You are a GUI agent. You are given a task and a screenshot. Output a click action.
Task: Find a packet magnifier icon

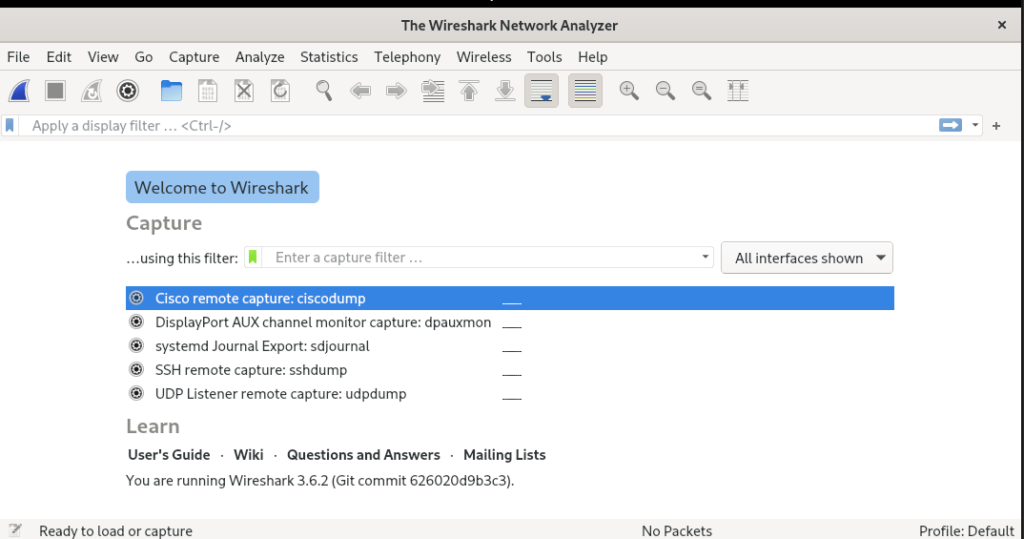(x=324, y=91)
